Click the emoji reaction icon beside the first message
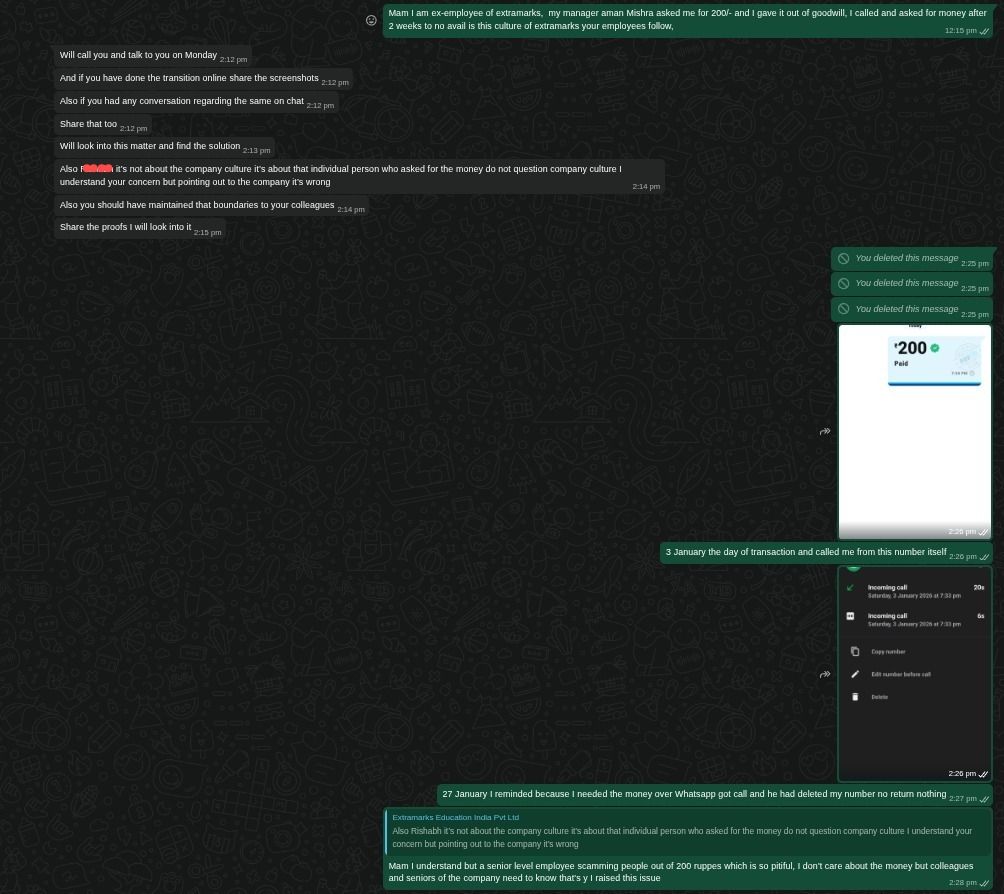Viewport: 1004px width, 894px height. (371, 20)
